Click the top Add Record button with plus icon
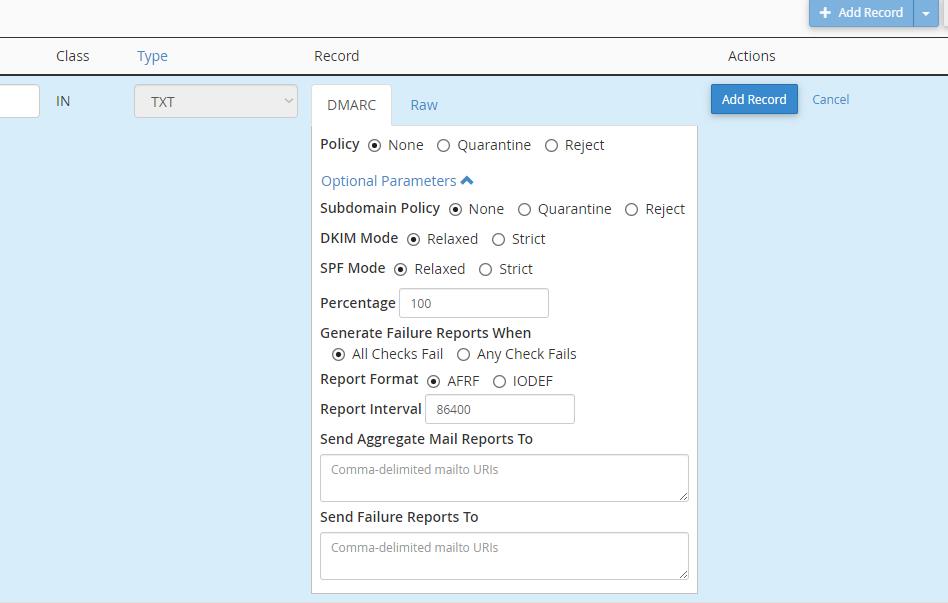The height and width of the screenshot is (603, 948). 861,13
